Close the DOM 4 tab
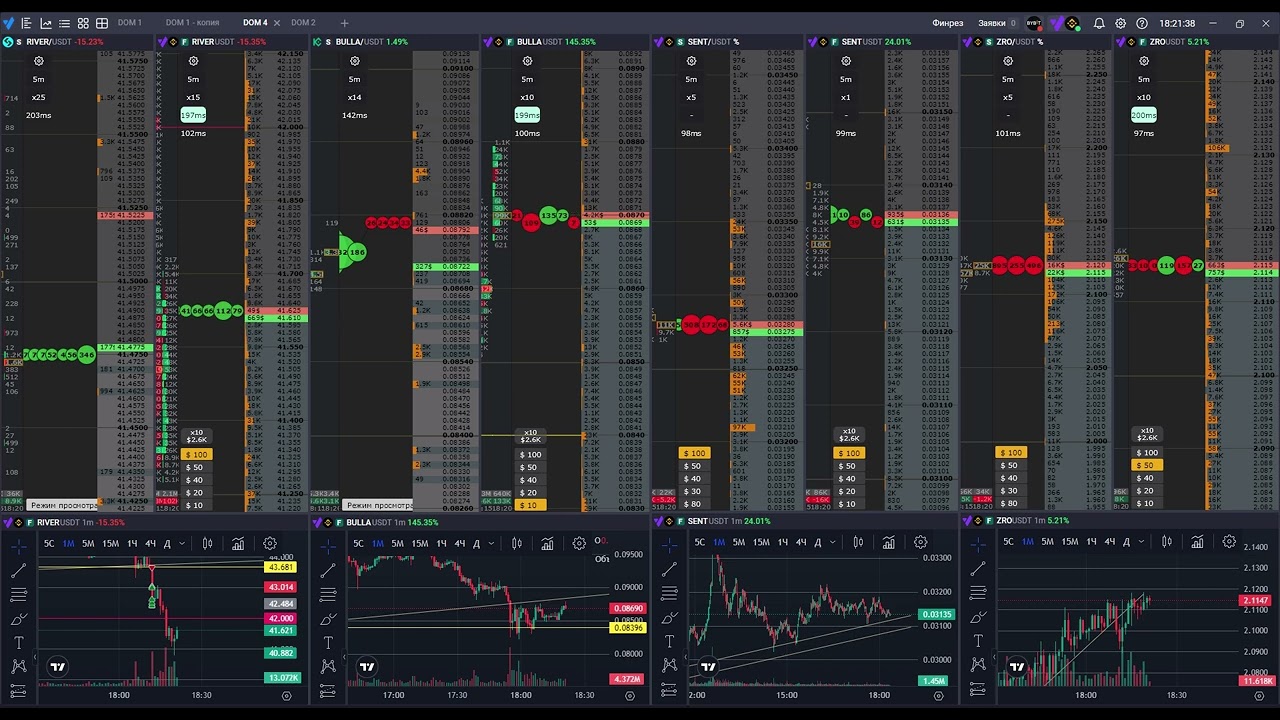 click(x=277, y=23)
